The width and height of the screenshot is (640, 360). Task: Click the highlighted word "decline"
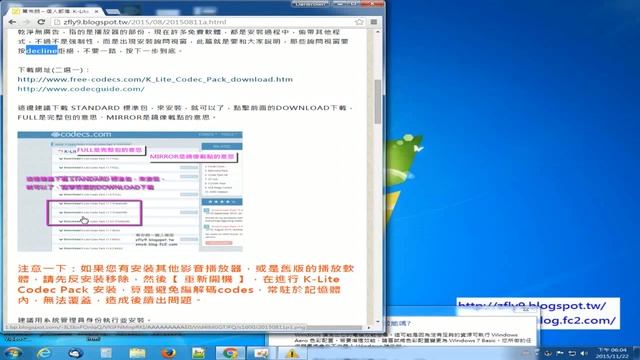[42, 51]
